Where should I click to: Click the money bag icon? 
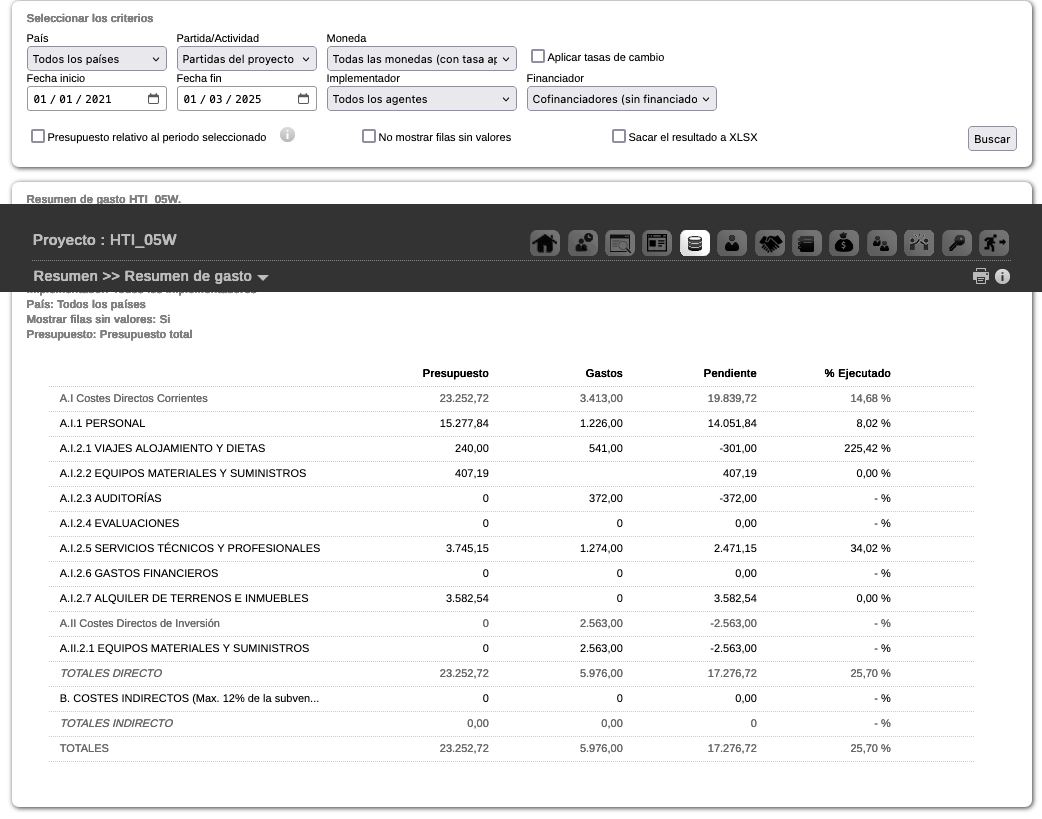point(844,243)
